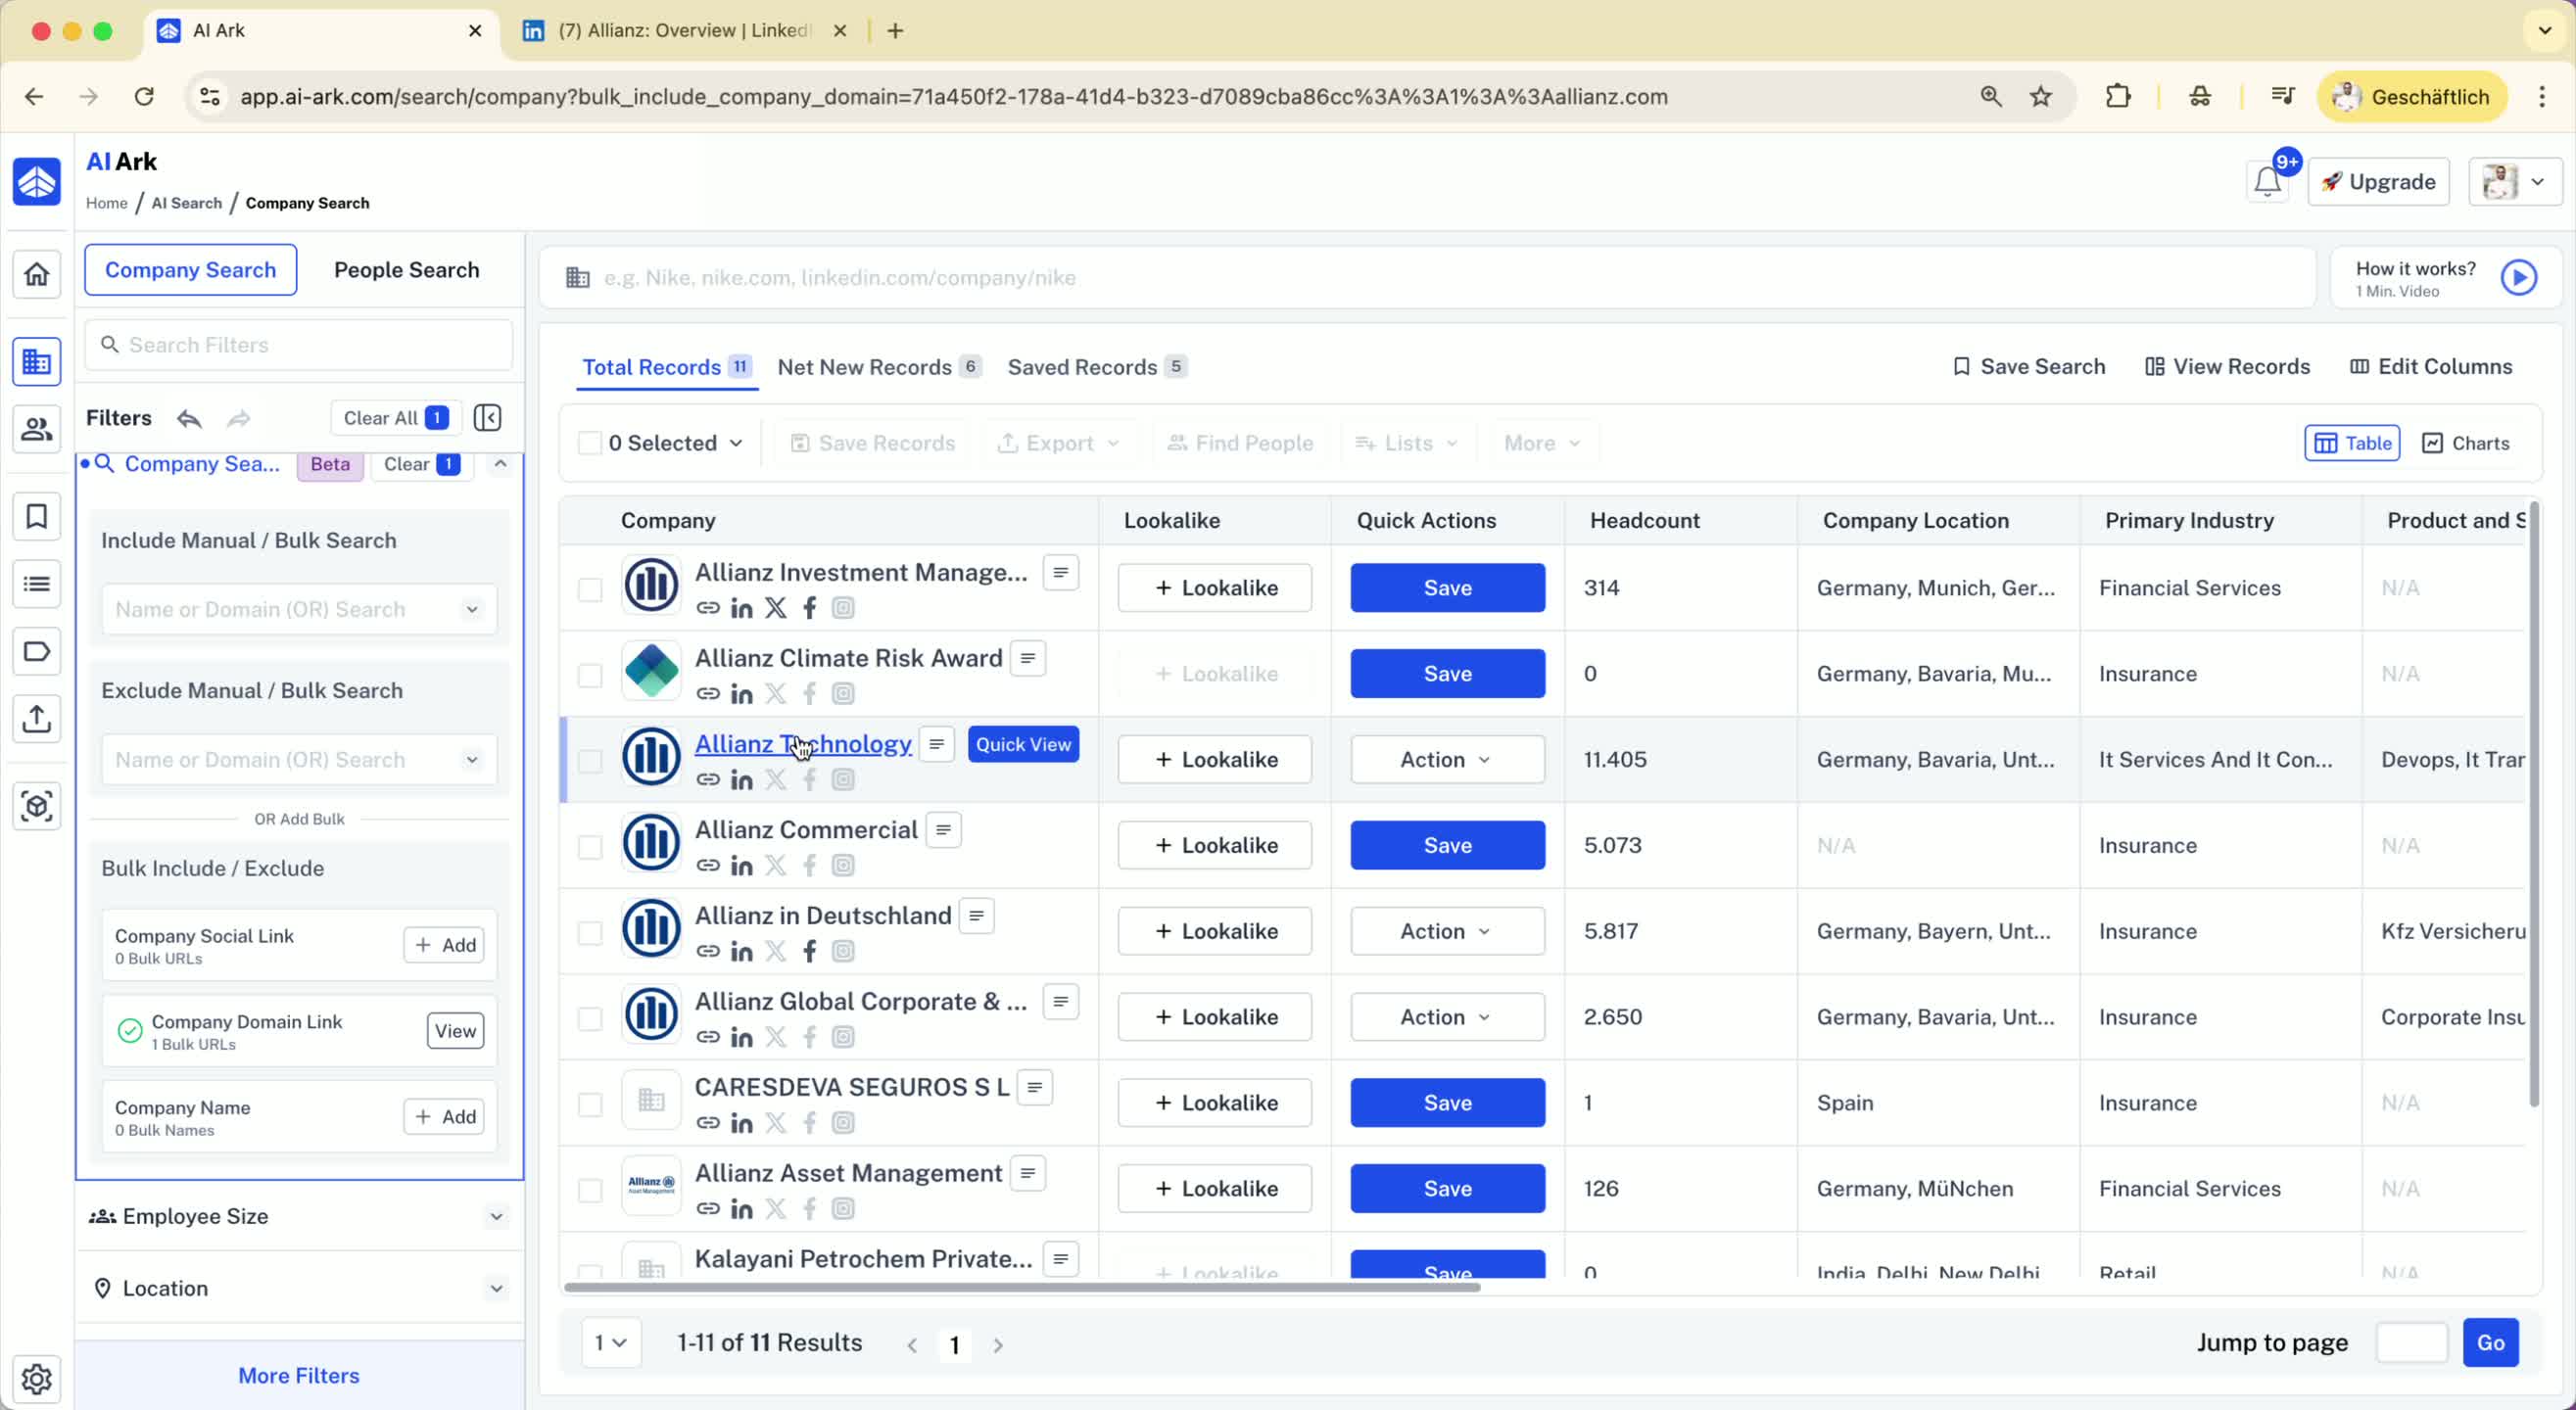Open the LinkedIn icon for Allianz Technology

point(741,780)
